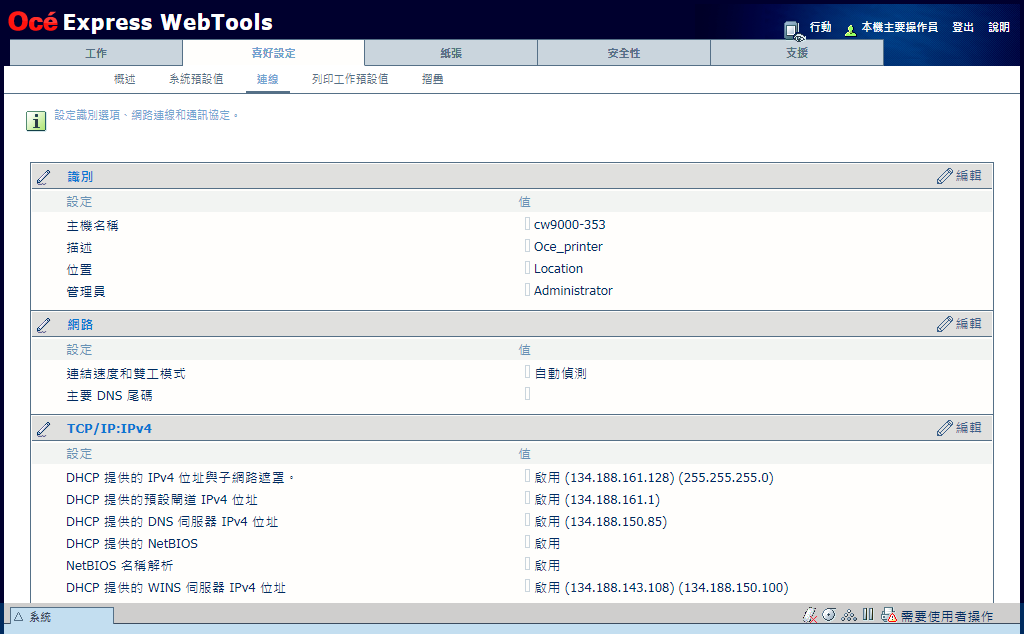
Task: Select the 連線 sub-tab
Action: pyautogui.click(x=268, y=79)
